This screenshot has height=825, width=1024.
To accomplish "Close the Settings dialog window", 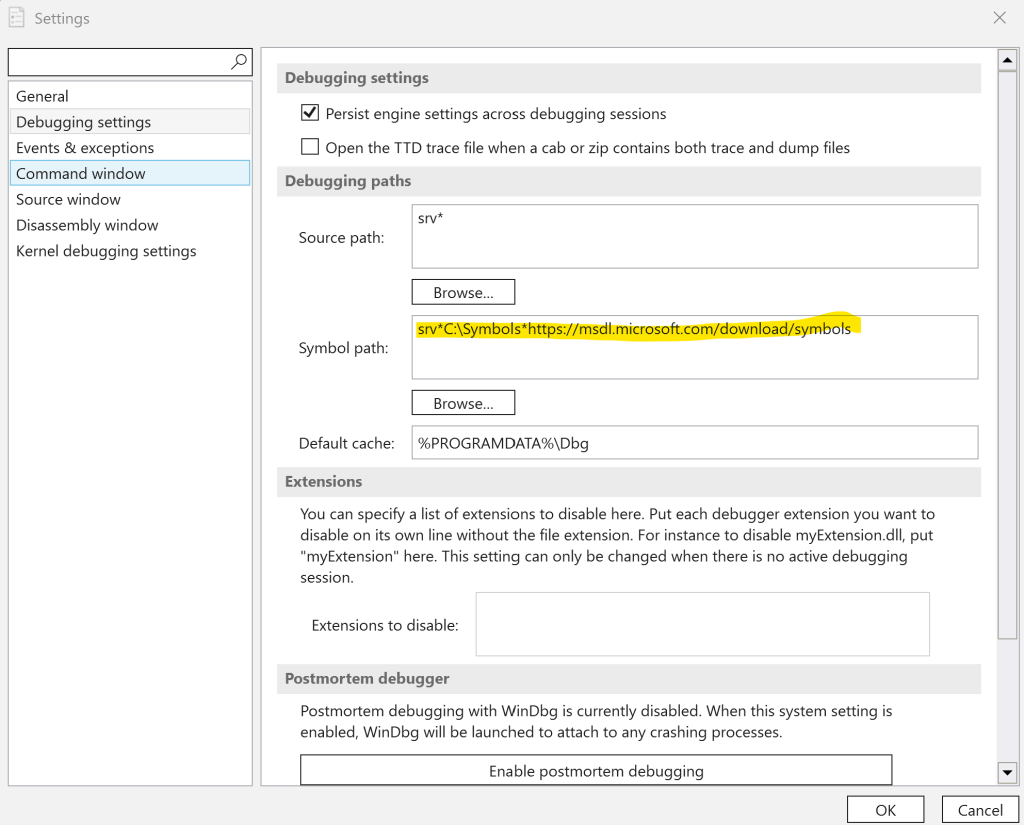I will pos(999,18).
